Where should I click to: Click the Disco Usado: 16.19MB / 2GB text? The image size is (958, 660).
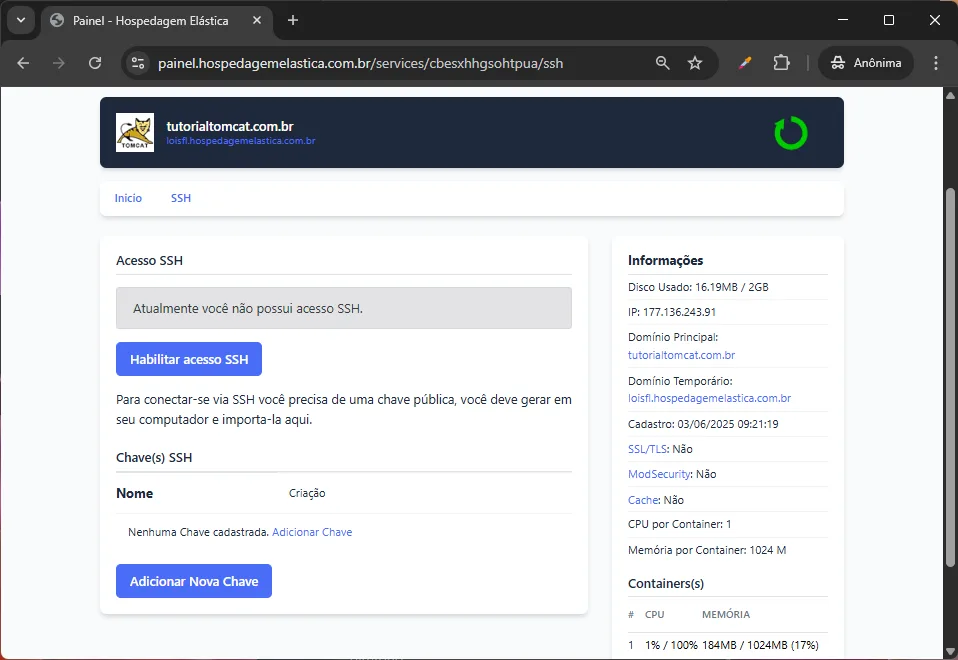tap(698, 287)
